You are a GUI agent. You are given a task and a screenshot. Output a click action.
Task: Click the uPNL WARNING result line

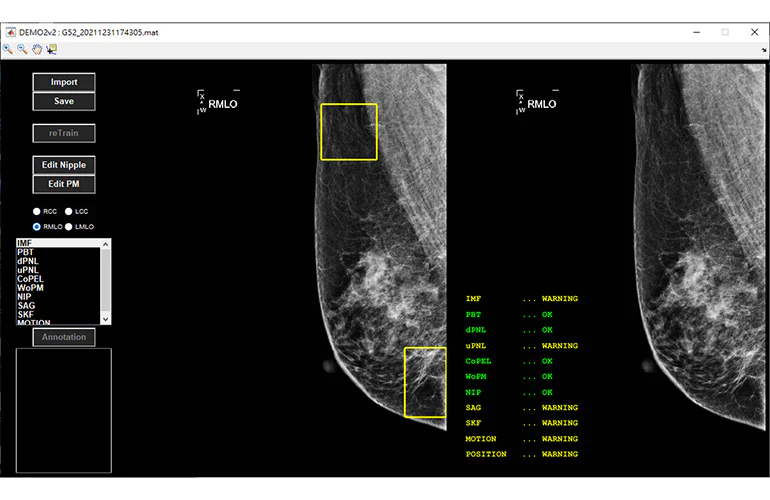coord(522,346)
